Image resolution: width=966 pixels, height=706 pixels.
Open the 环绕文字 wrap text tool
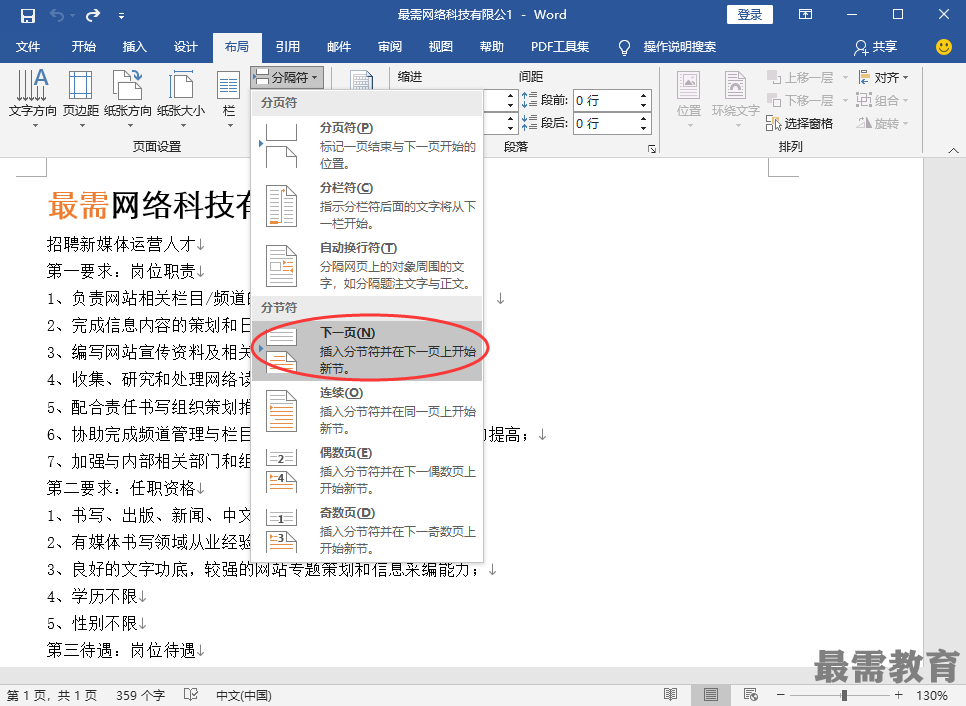click(736, 99)
